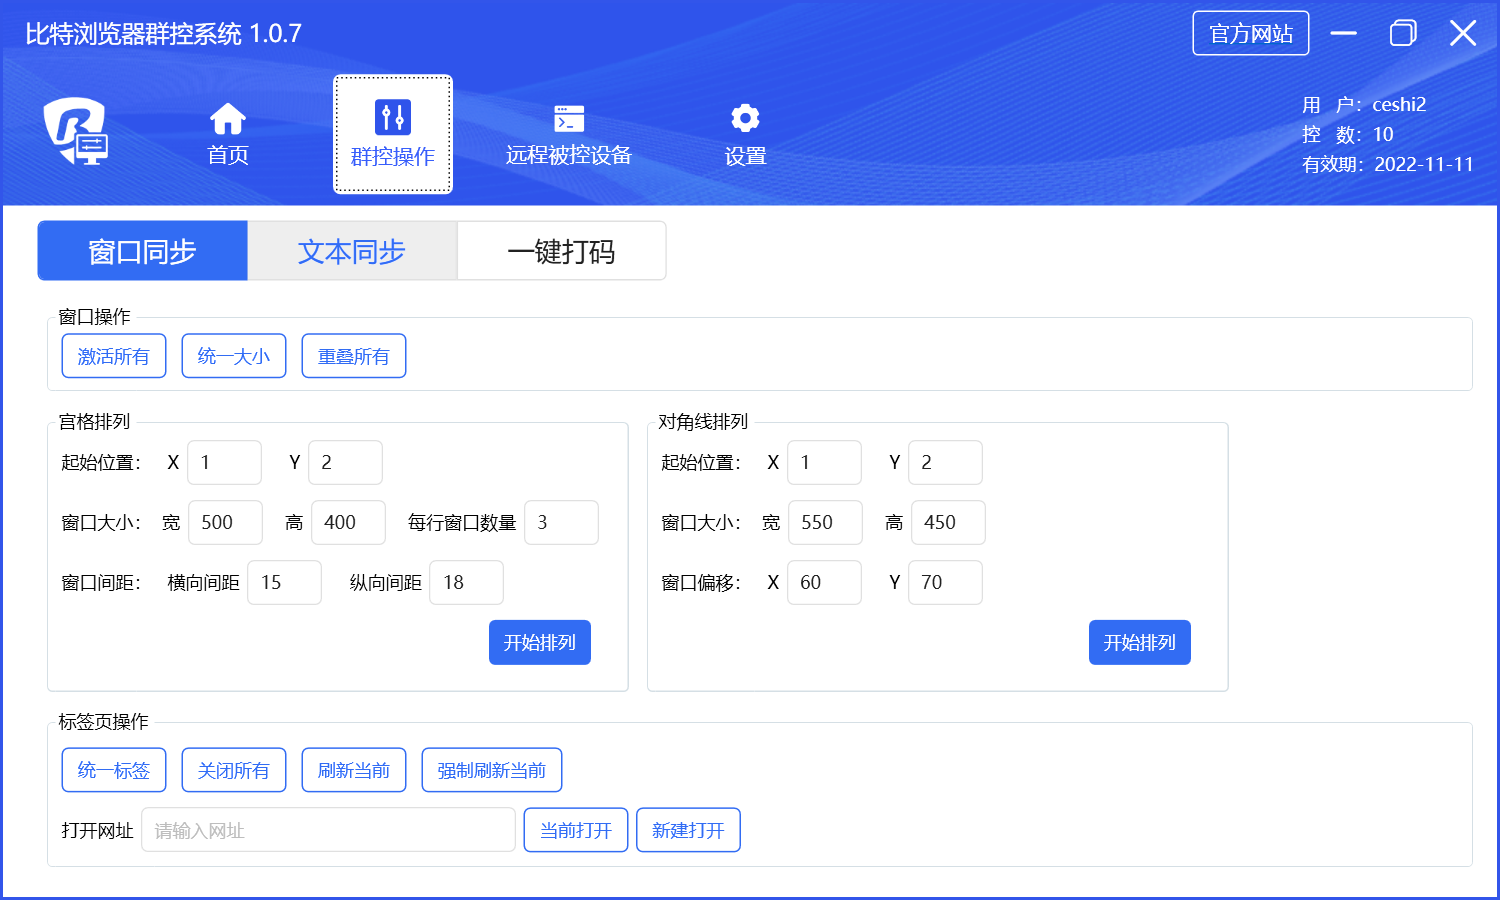
Task: Focus the 请输入网址 URL field
Action: coord(328,830)
